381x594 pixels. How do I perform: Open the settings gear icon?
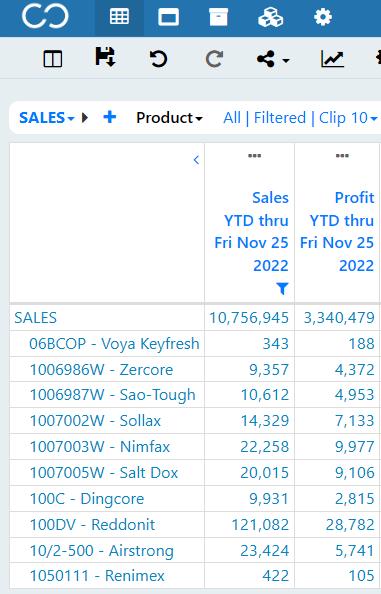[323, 17]
